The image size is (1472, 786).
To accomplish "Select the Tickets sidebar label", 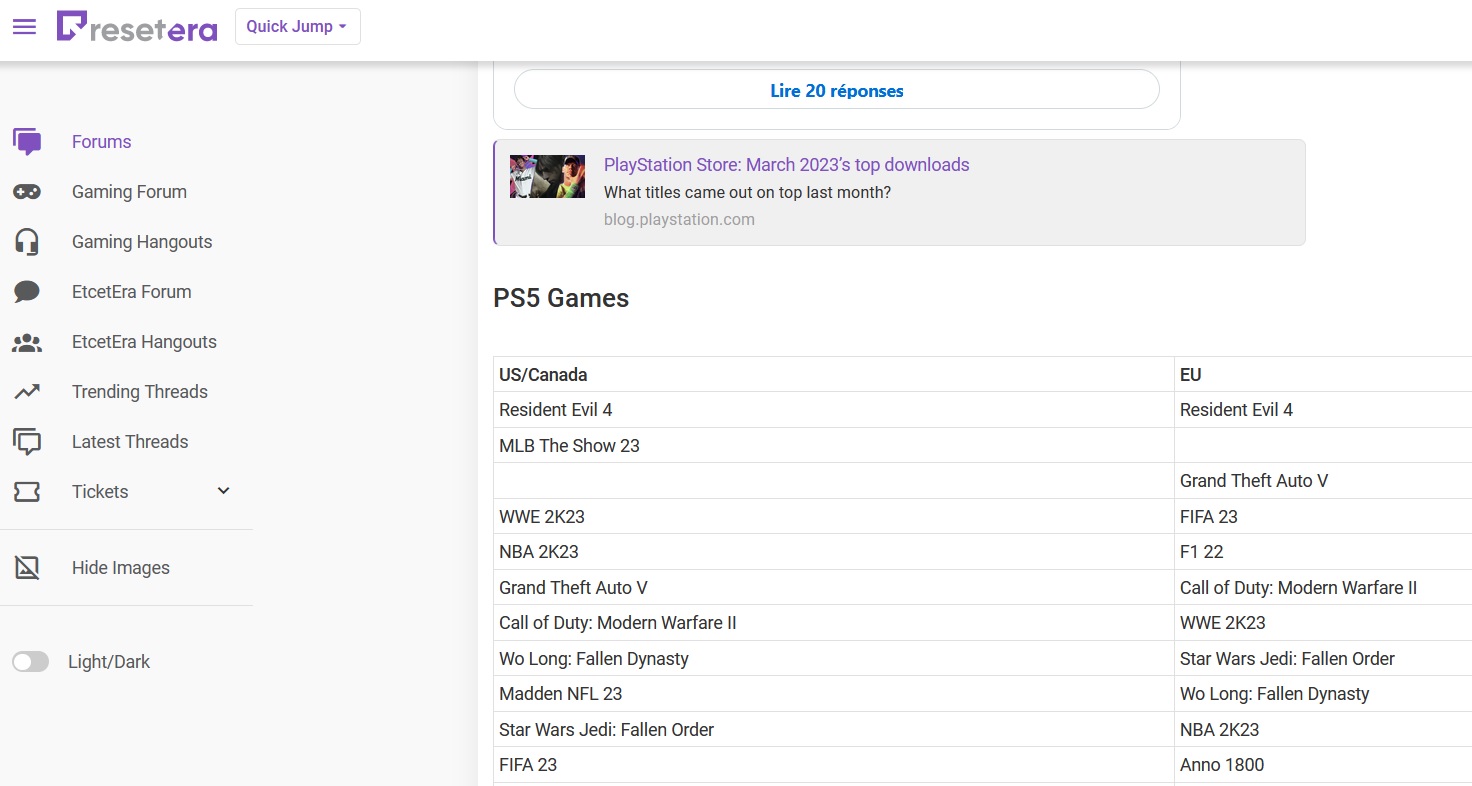I will pyautogui.click(x=100, y=492).
